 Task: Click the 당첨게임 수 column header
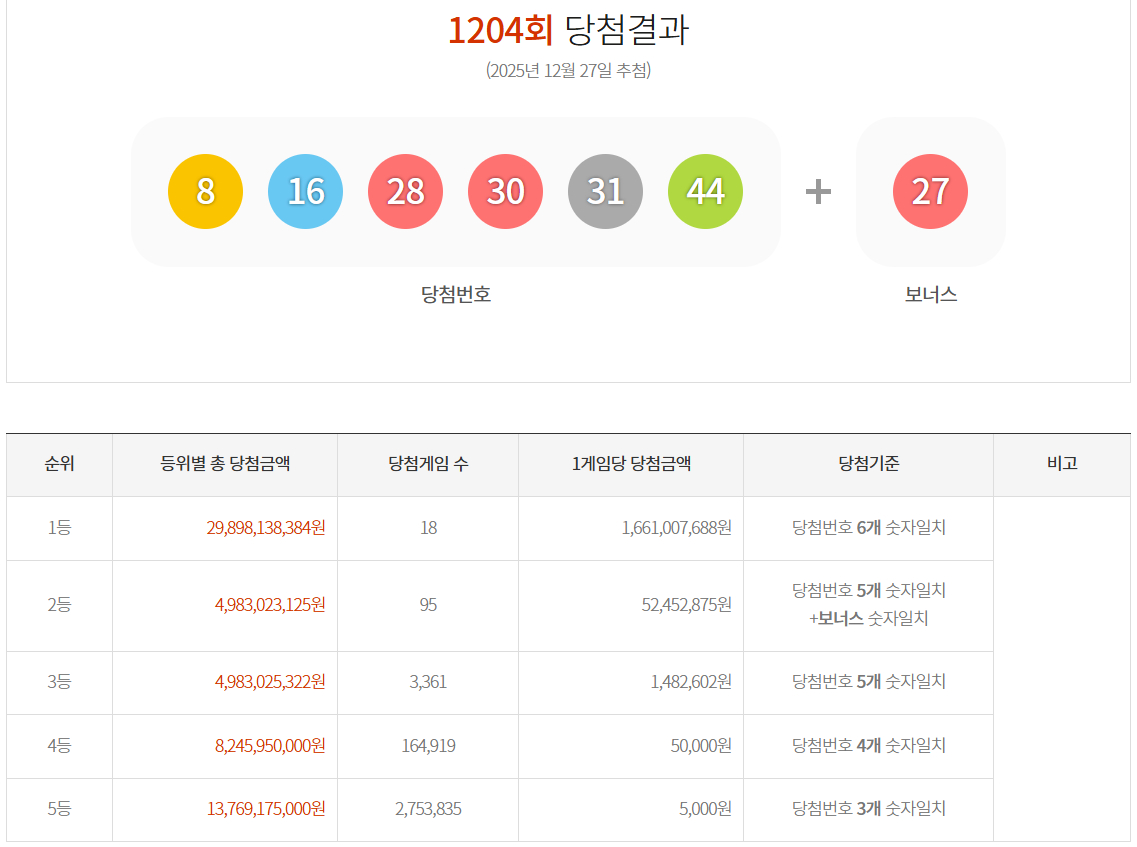[428, 464]
